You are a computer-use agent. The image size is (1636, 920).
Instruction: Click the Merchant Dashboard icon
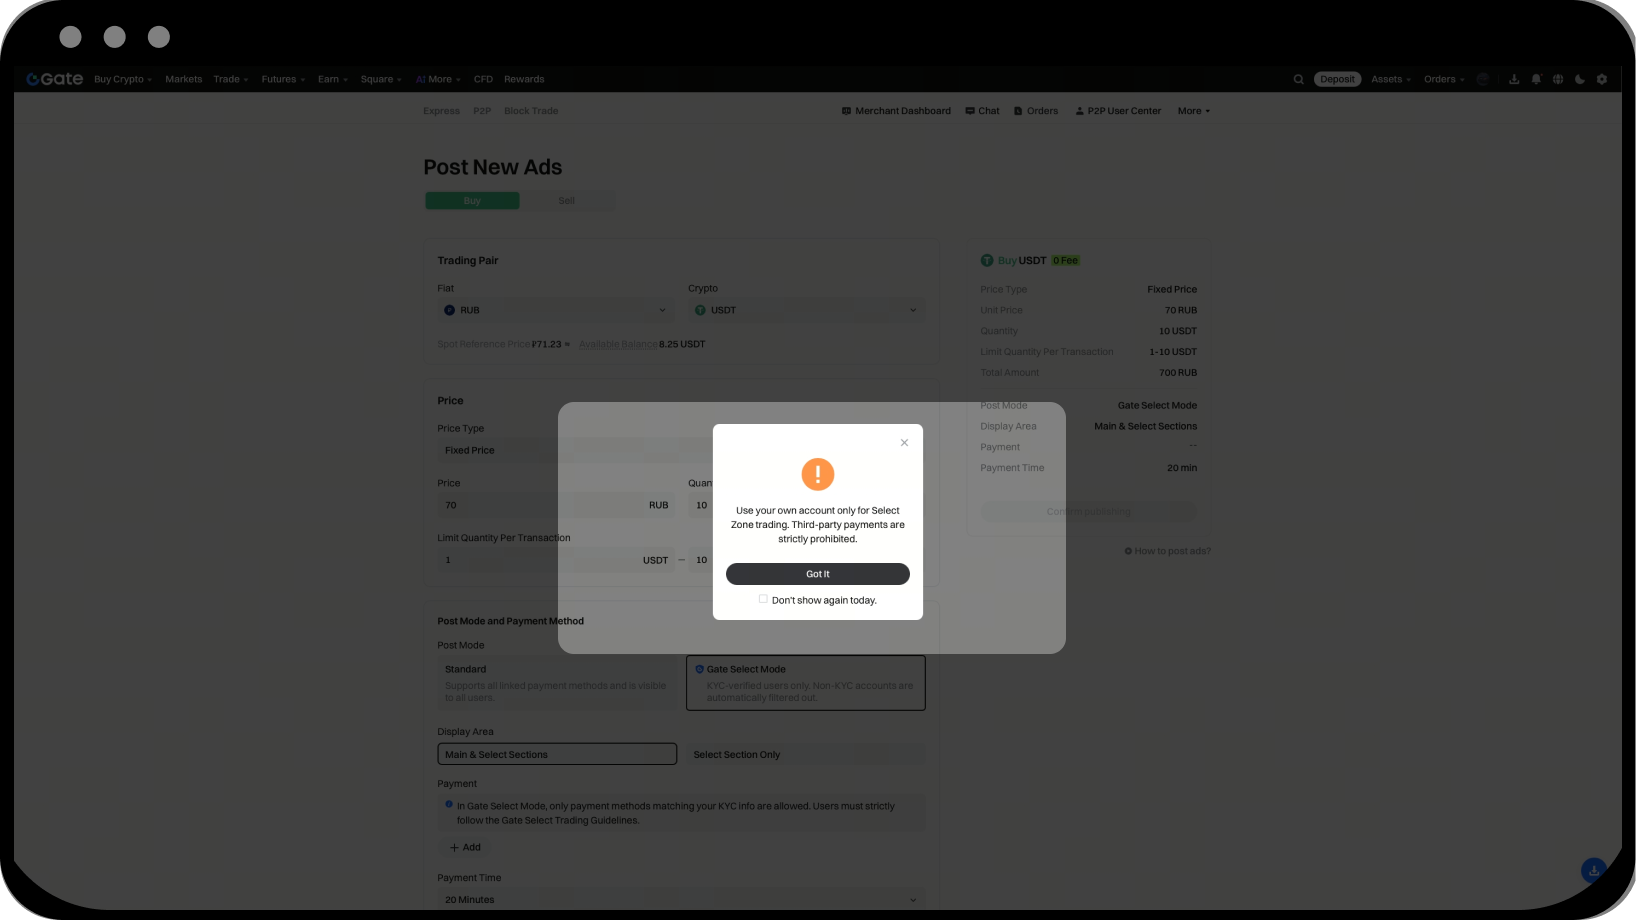click(846, 111)
